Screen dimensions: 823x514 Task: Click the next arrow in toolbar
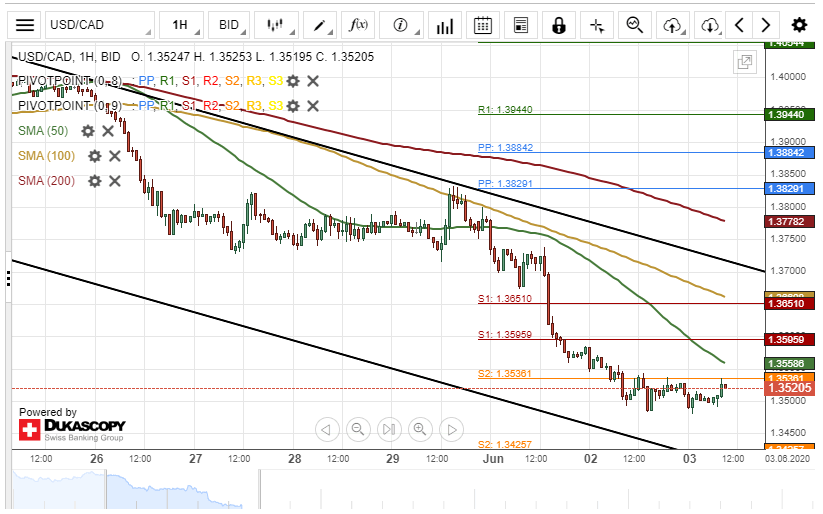[765, 25]
